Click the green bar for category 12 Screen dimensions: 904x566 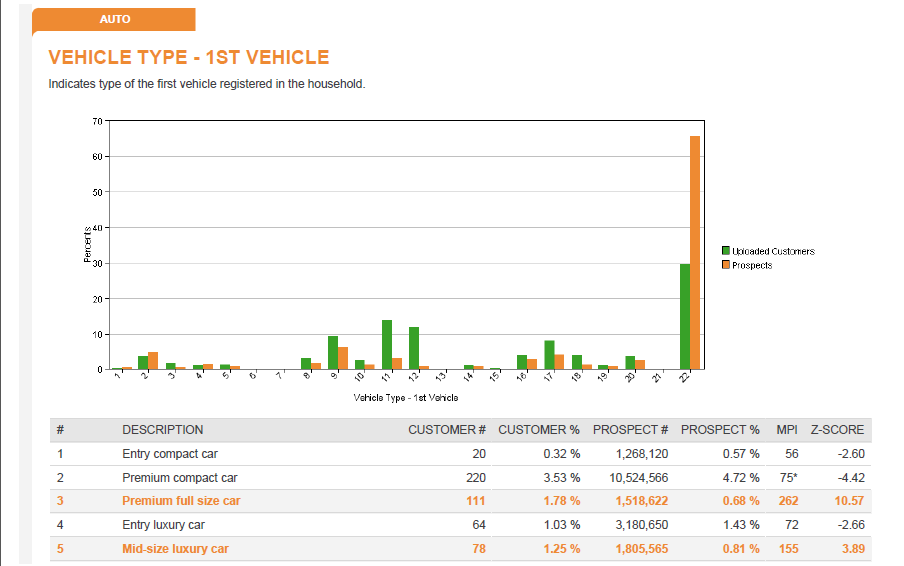tap(414, 348)
